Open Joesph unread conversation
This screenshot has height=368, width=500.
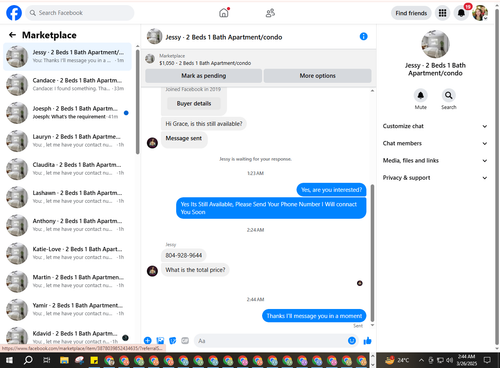tap(68, 113)
